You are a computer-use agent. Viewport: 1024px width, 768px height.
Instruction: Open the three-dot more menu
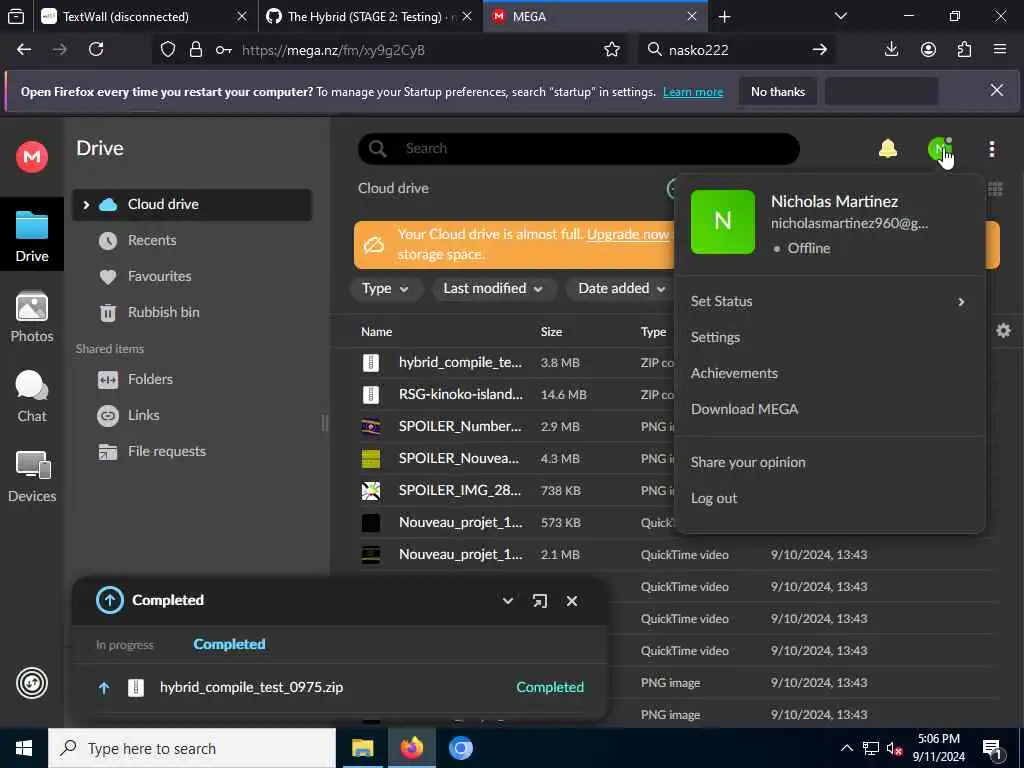click(991, 149)
